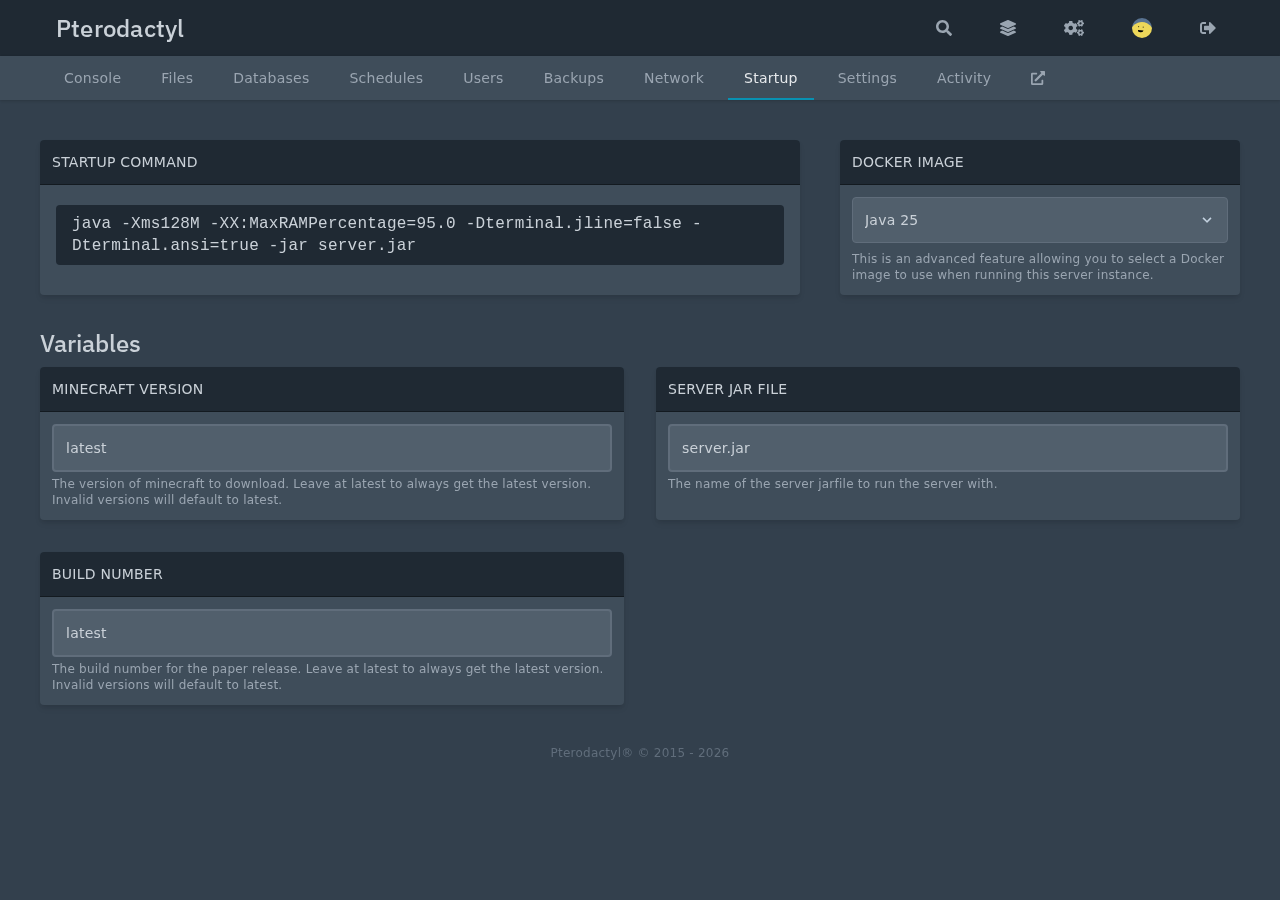The height and width of the screenshot is (900, 1280).
Task: Click the startup command text box
Action: point(420,235)
